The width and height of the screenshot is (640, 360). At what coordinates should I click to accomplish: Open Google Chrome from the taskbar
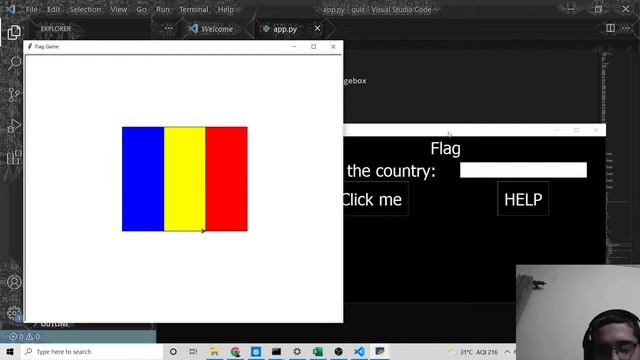235,351
